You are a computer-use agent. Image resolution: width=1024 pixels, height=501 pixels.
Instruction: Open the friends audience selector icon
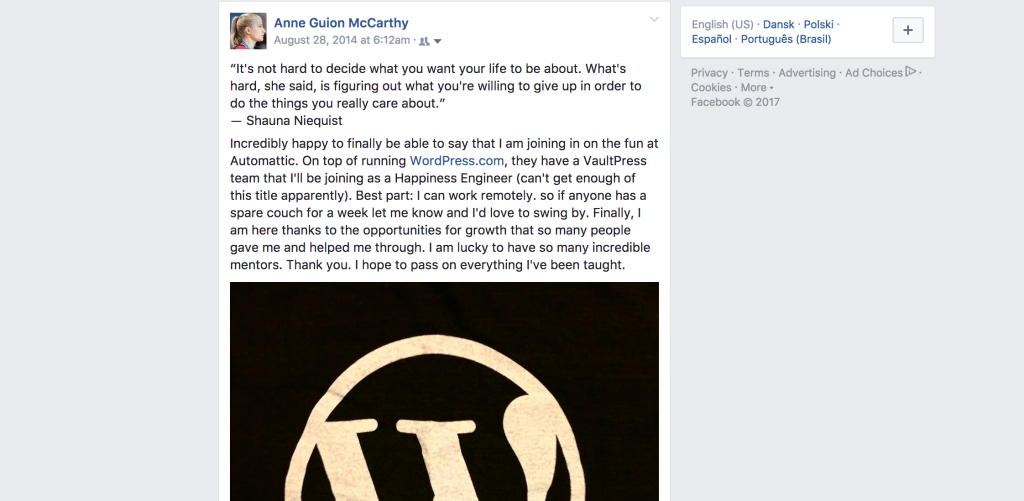430,41
